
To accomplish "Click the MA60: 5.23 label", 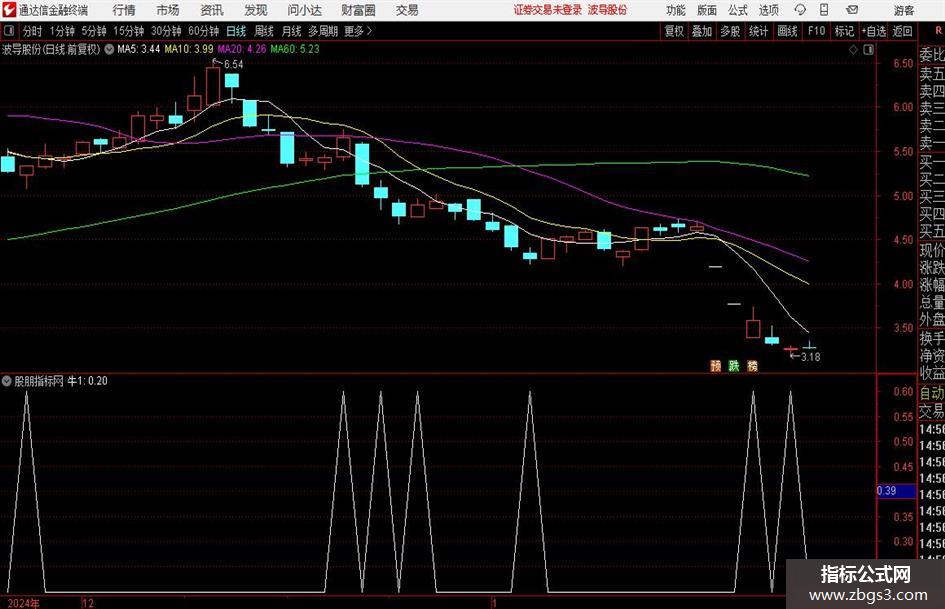I will [295, 49].
